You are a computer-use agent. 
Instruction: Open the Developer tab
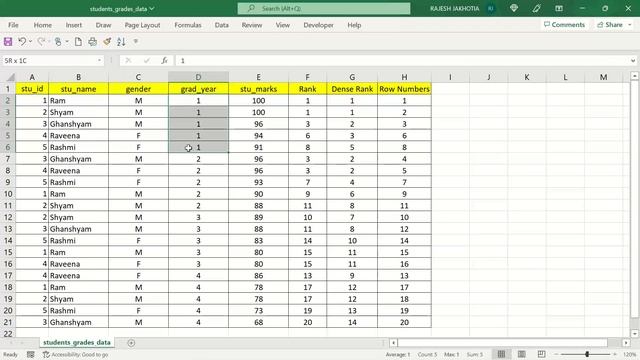[318, 25]
